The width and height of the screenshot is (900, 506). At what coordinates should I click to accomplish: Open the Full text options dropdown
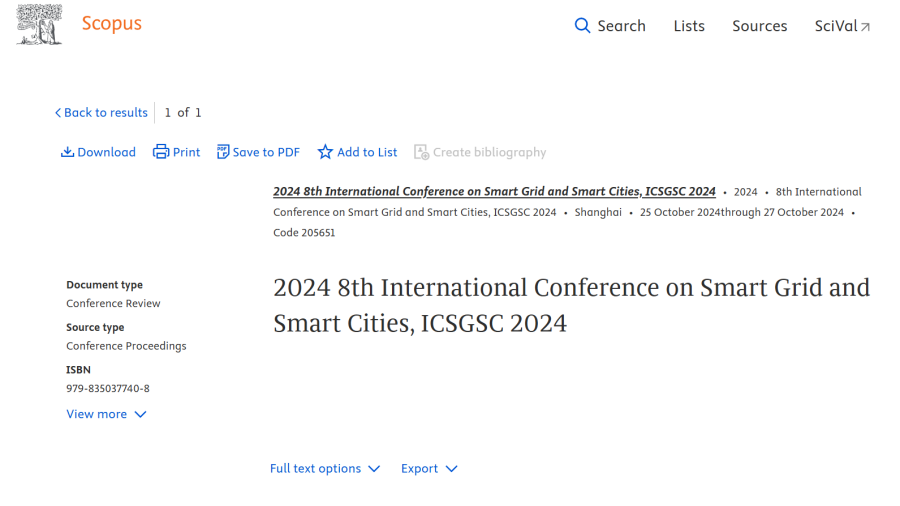pos(325,468)
